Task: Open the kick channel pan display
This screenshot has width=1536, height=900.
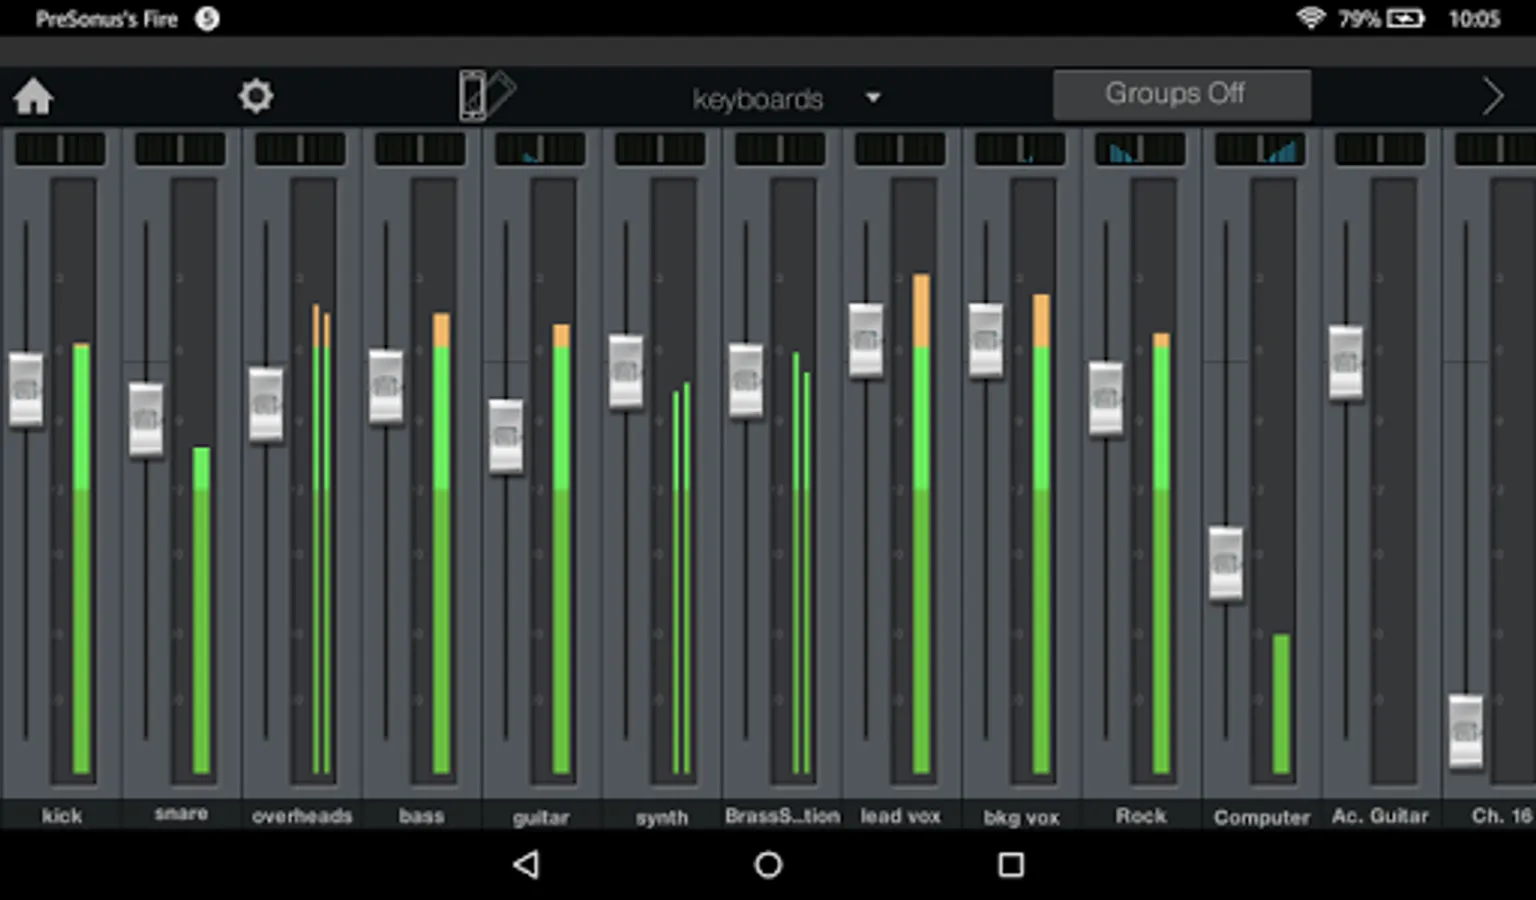Action: [x=60, y=149]
